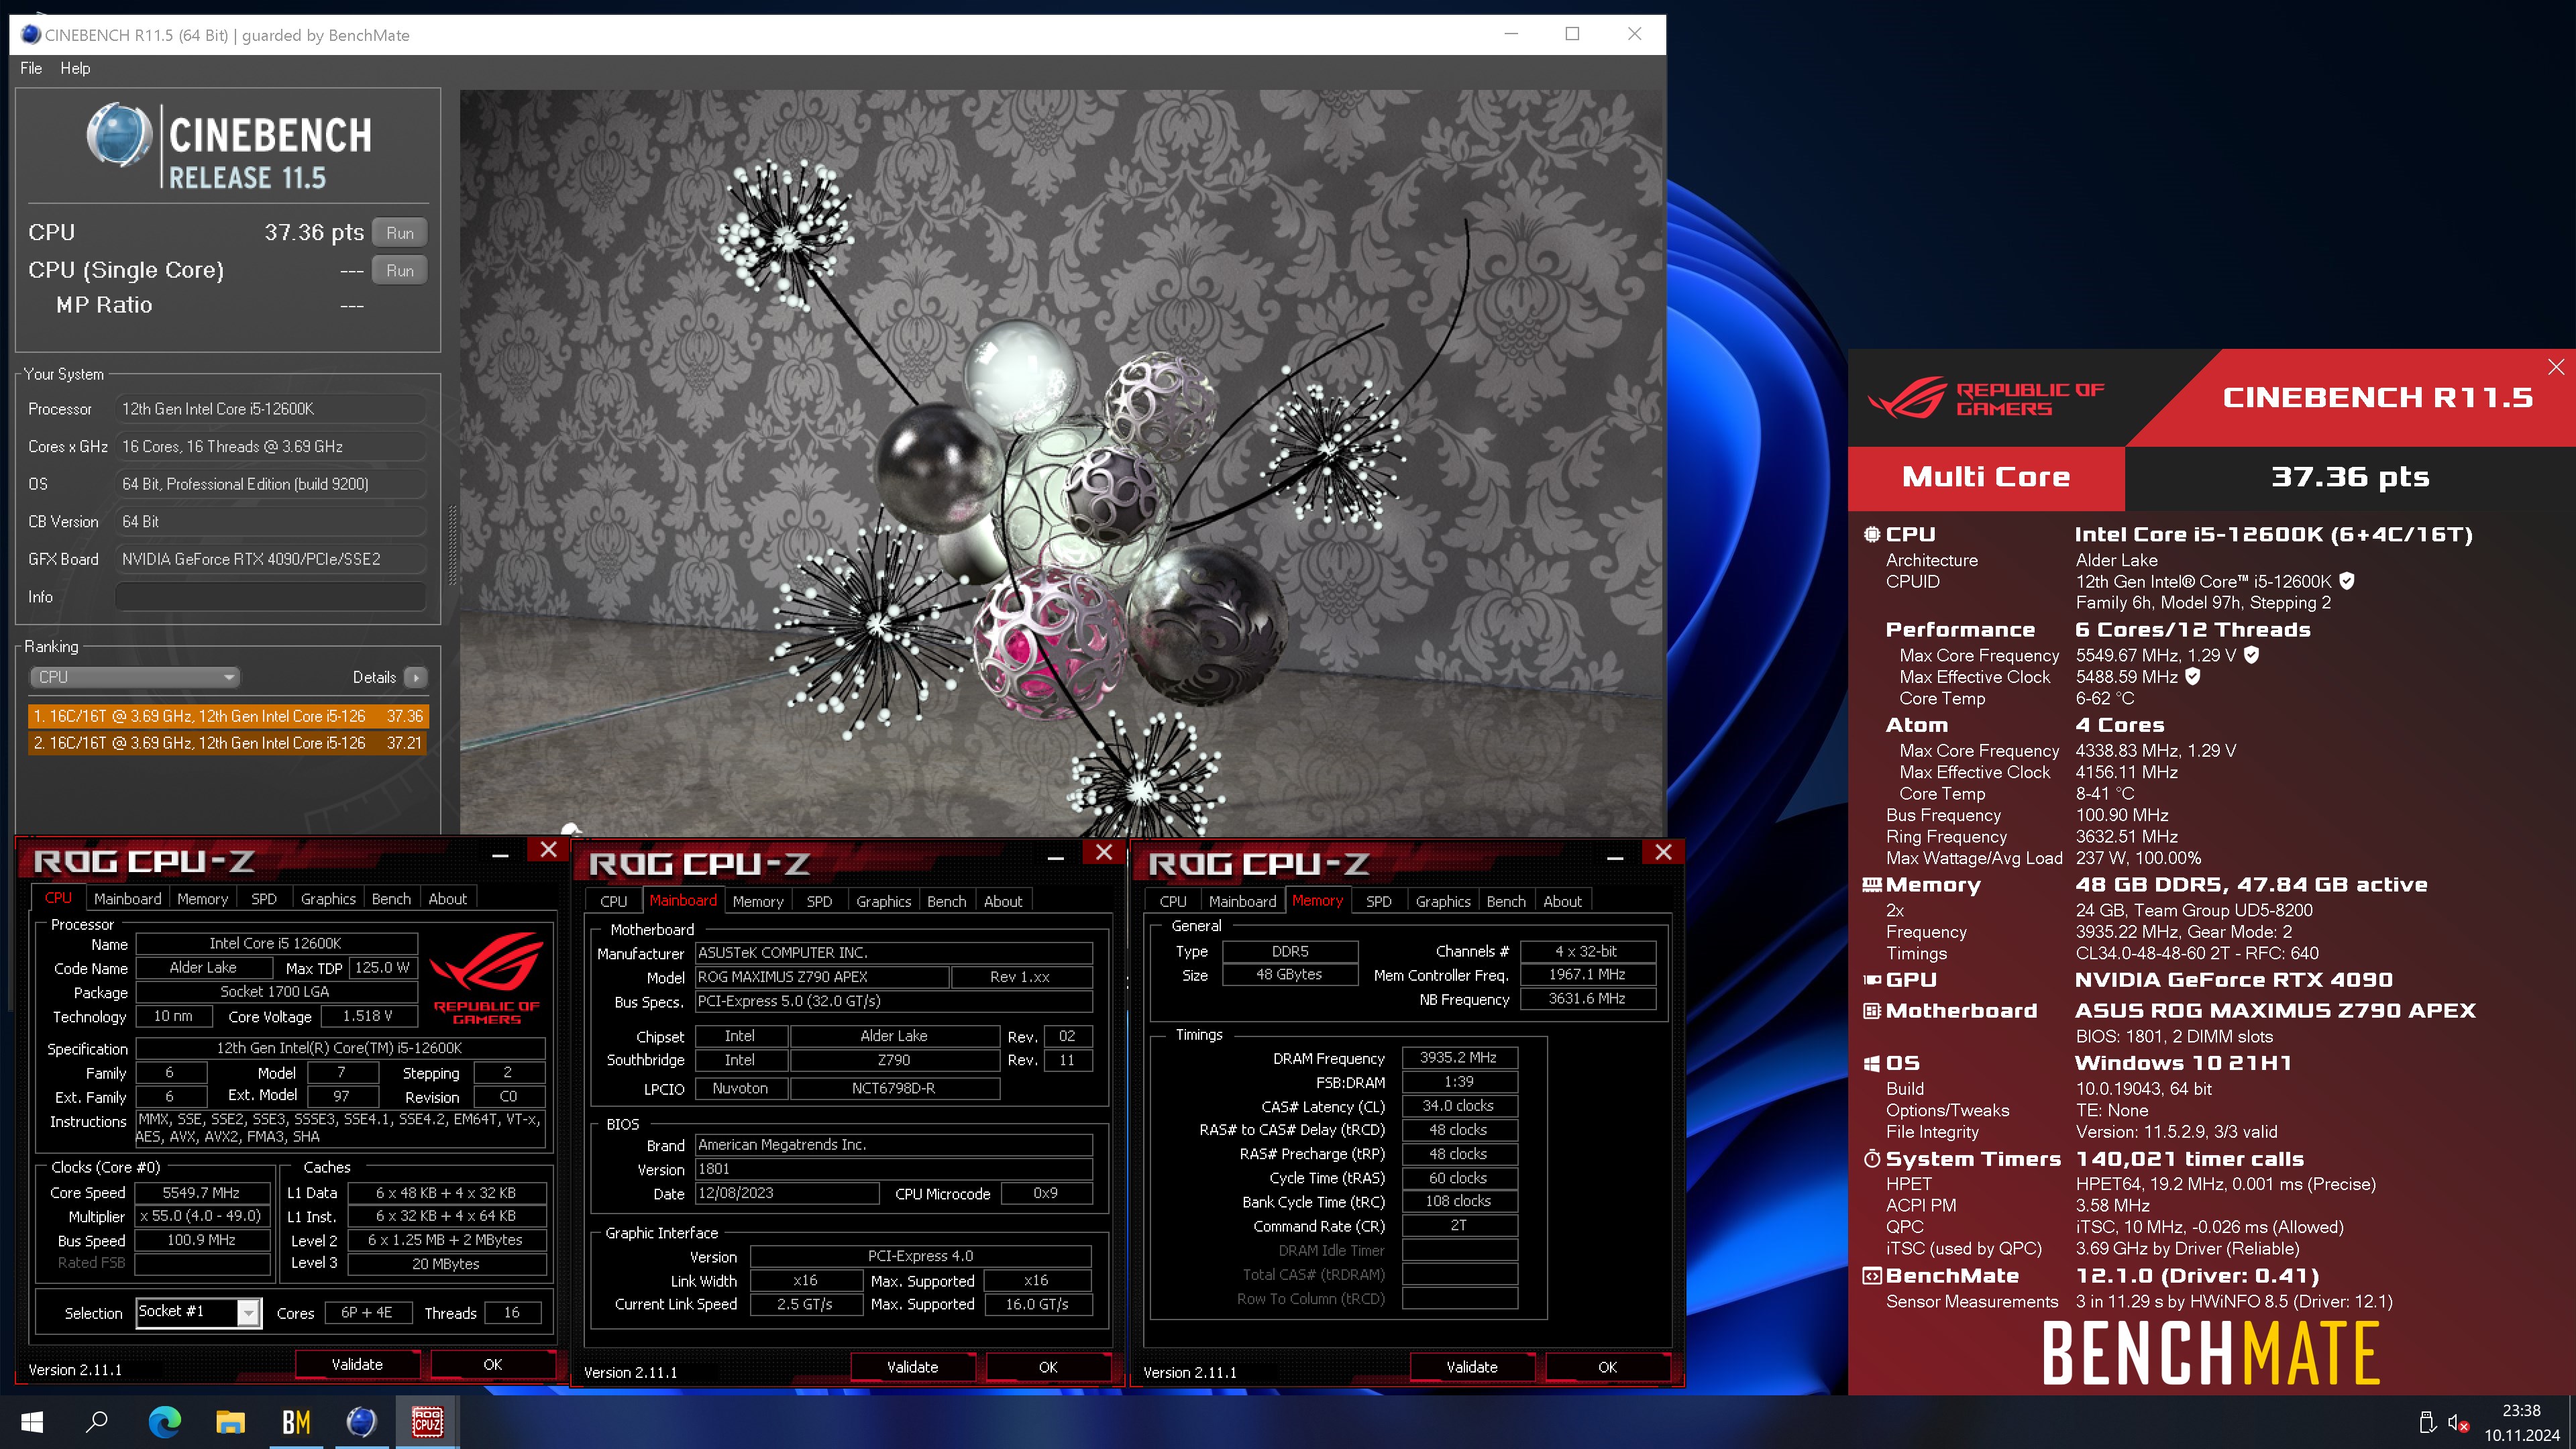Open Cinebench sphere taskbar icon
The image size is (2576, 1449).
coord(361,1421)
